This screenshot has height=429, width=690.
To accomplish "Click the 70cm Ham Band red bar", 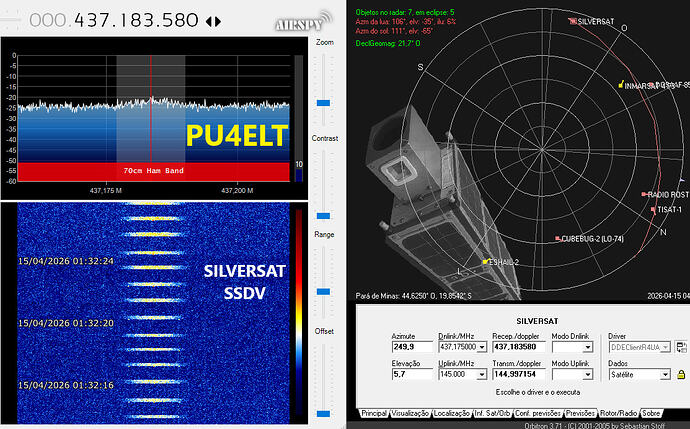I will pos(154,171).
